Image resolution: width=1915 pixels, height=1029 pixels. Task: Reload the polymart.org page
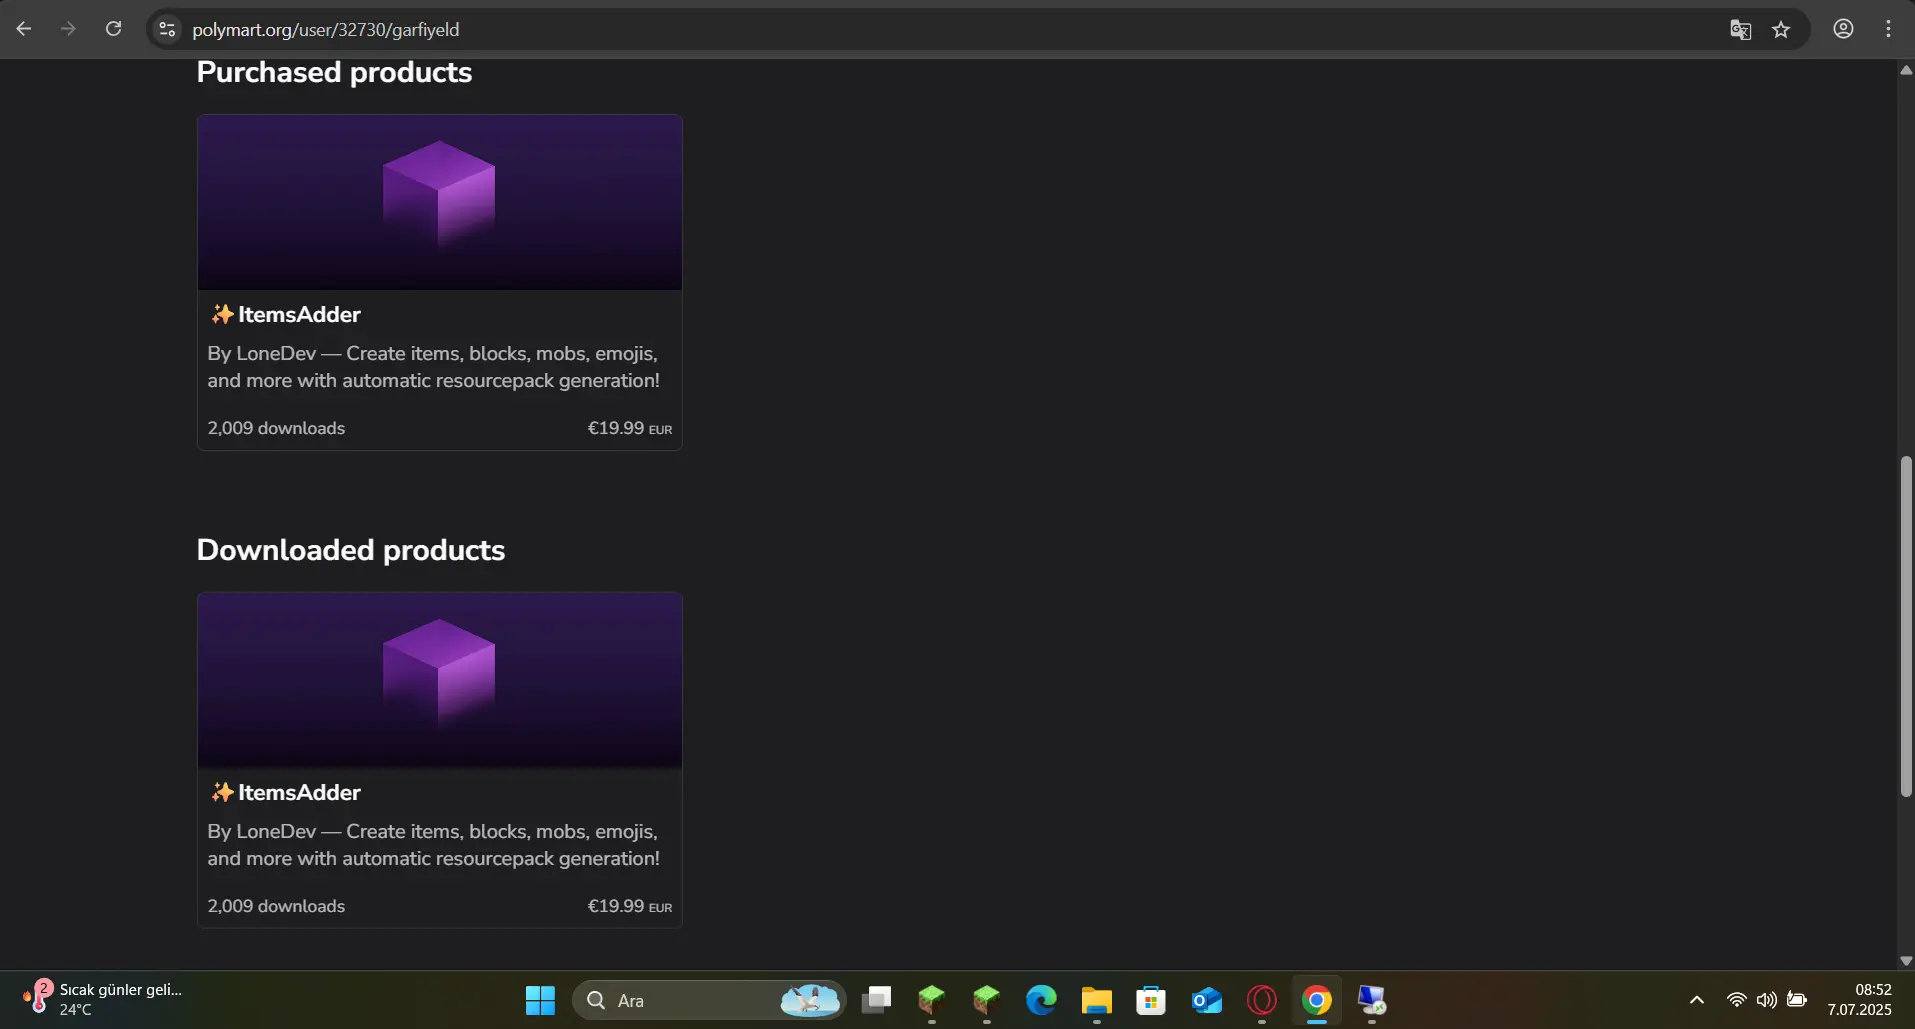pyautogui.click(x=114, y=29)
